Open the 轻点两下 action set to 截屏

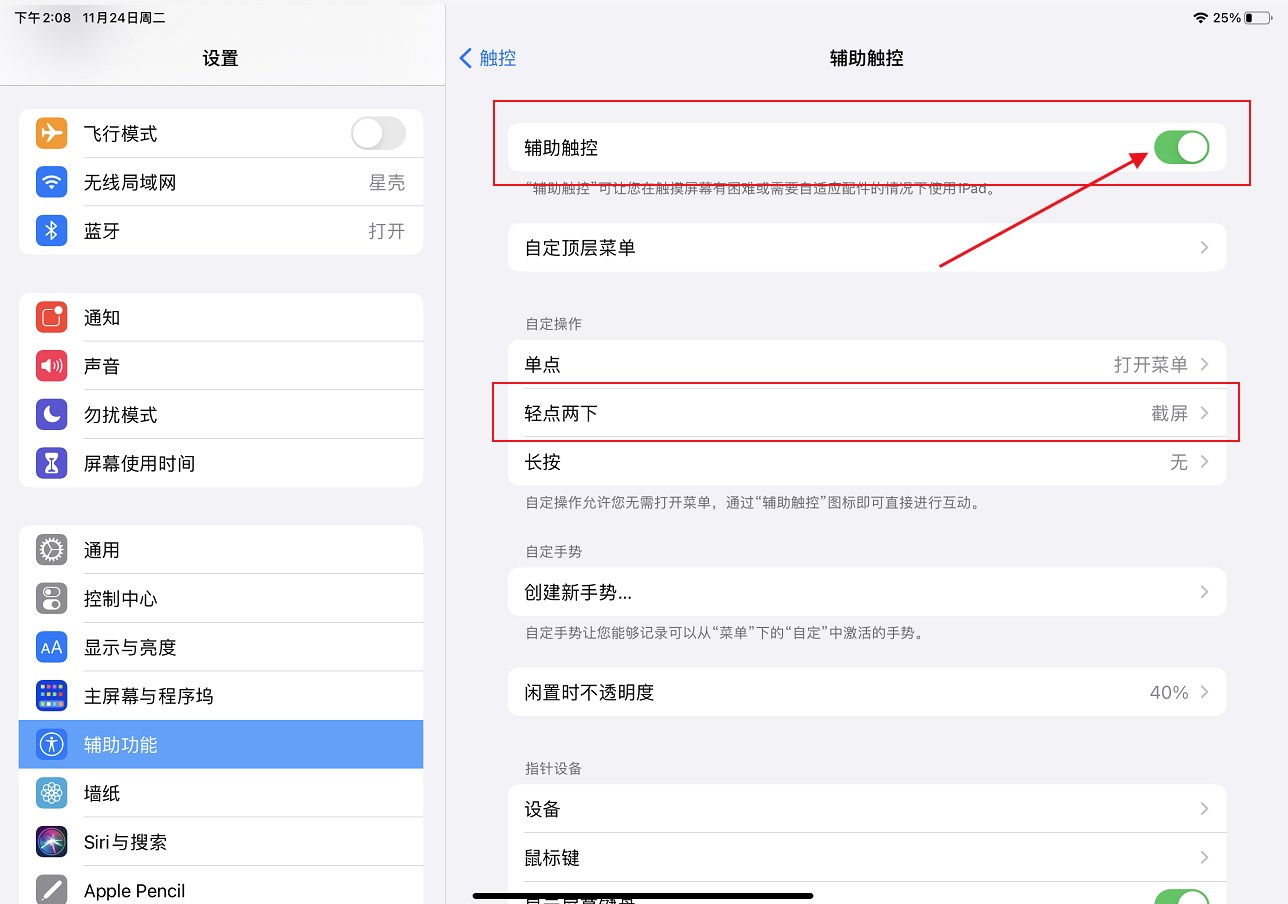(866, 412)
